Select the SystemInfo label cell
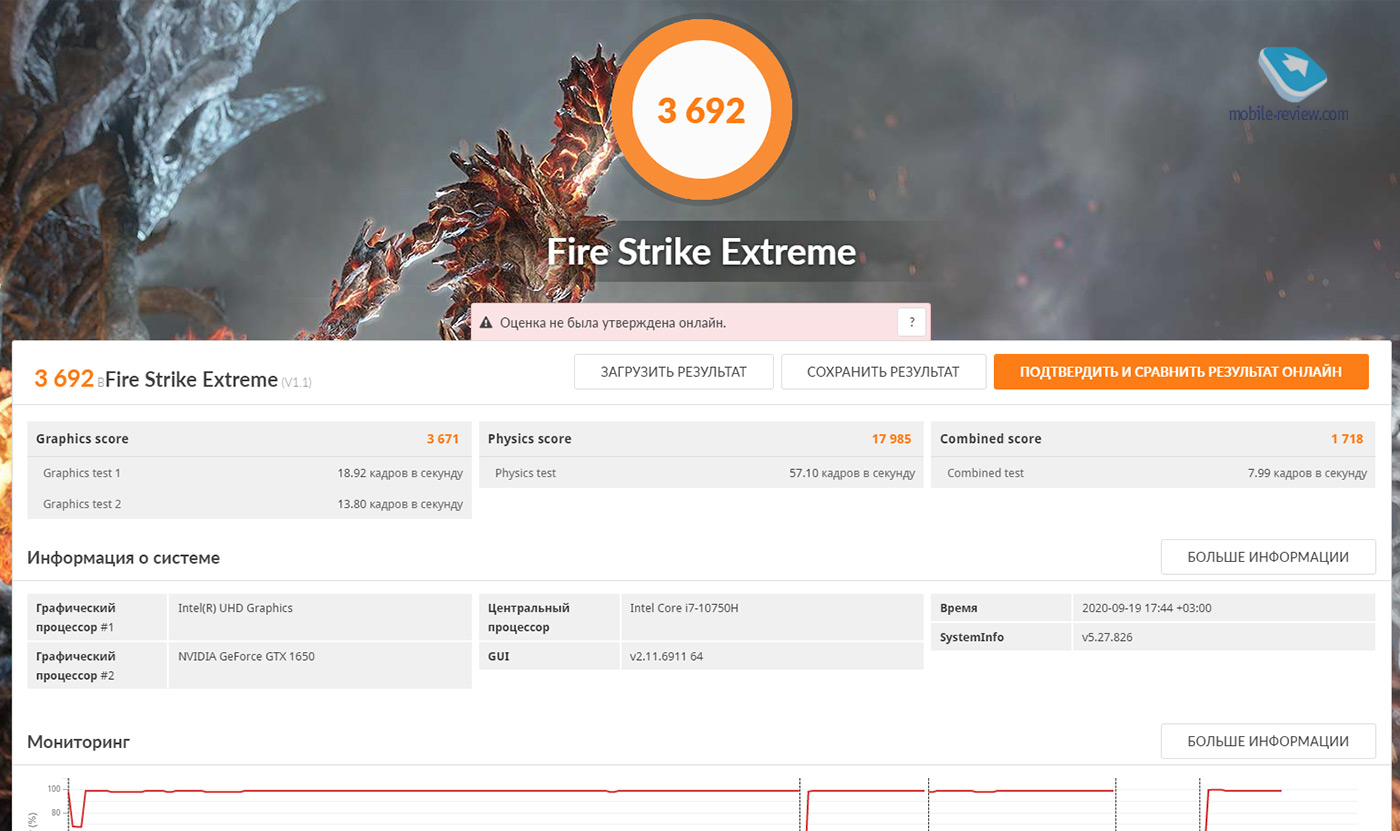Screen dimensions: 1400x831 click(1001, 637)
